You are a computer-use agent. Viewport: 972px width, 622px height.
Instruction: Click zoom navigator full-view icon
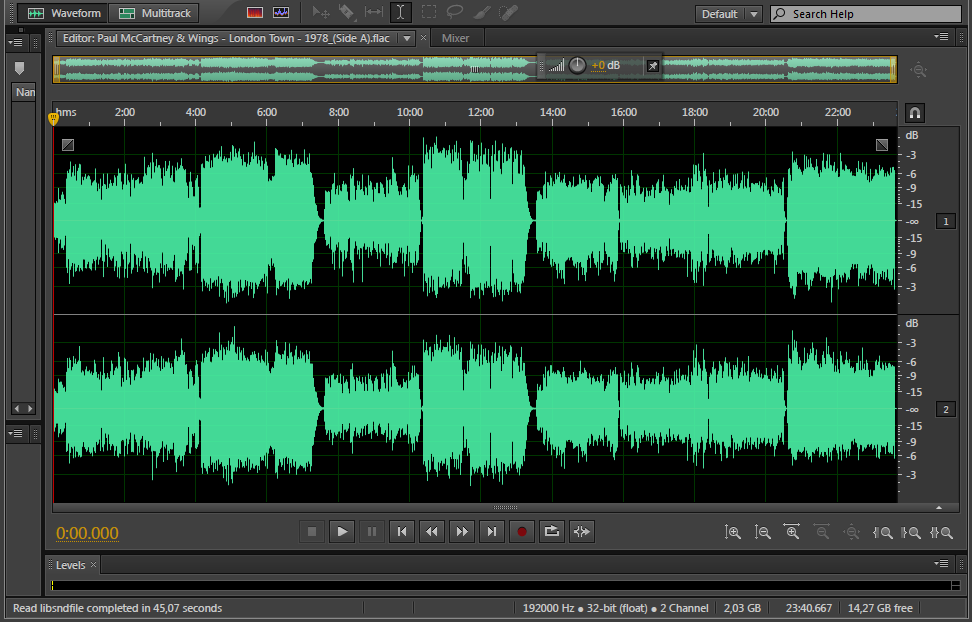(919, 70)
